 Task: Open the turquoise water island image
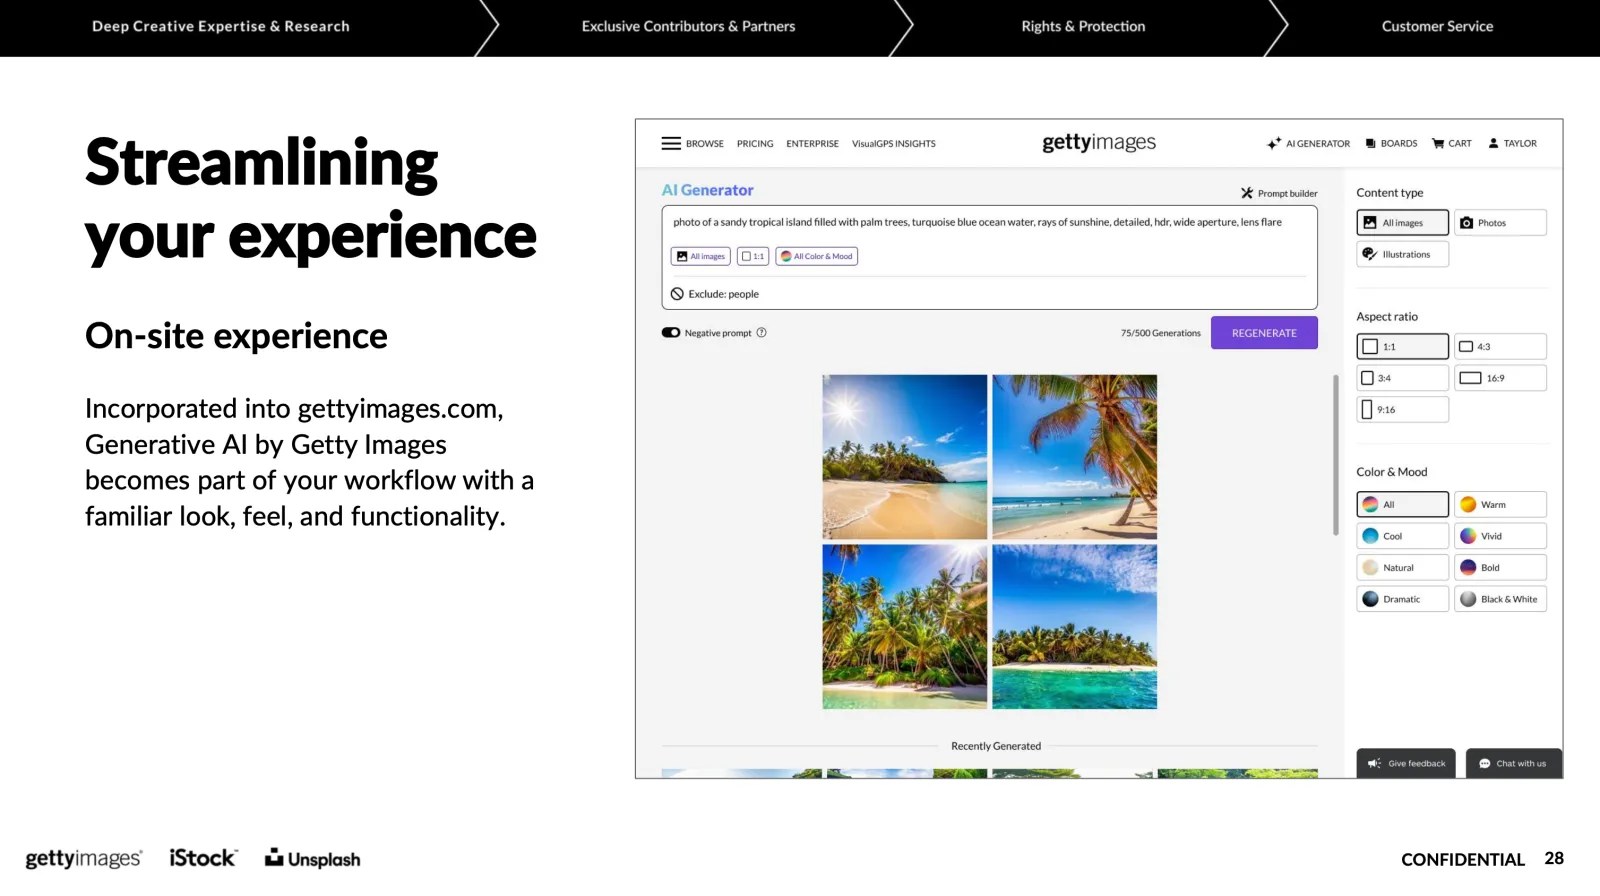(x=1075, y=627)
